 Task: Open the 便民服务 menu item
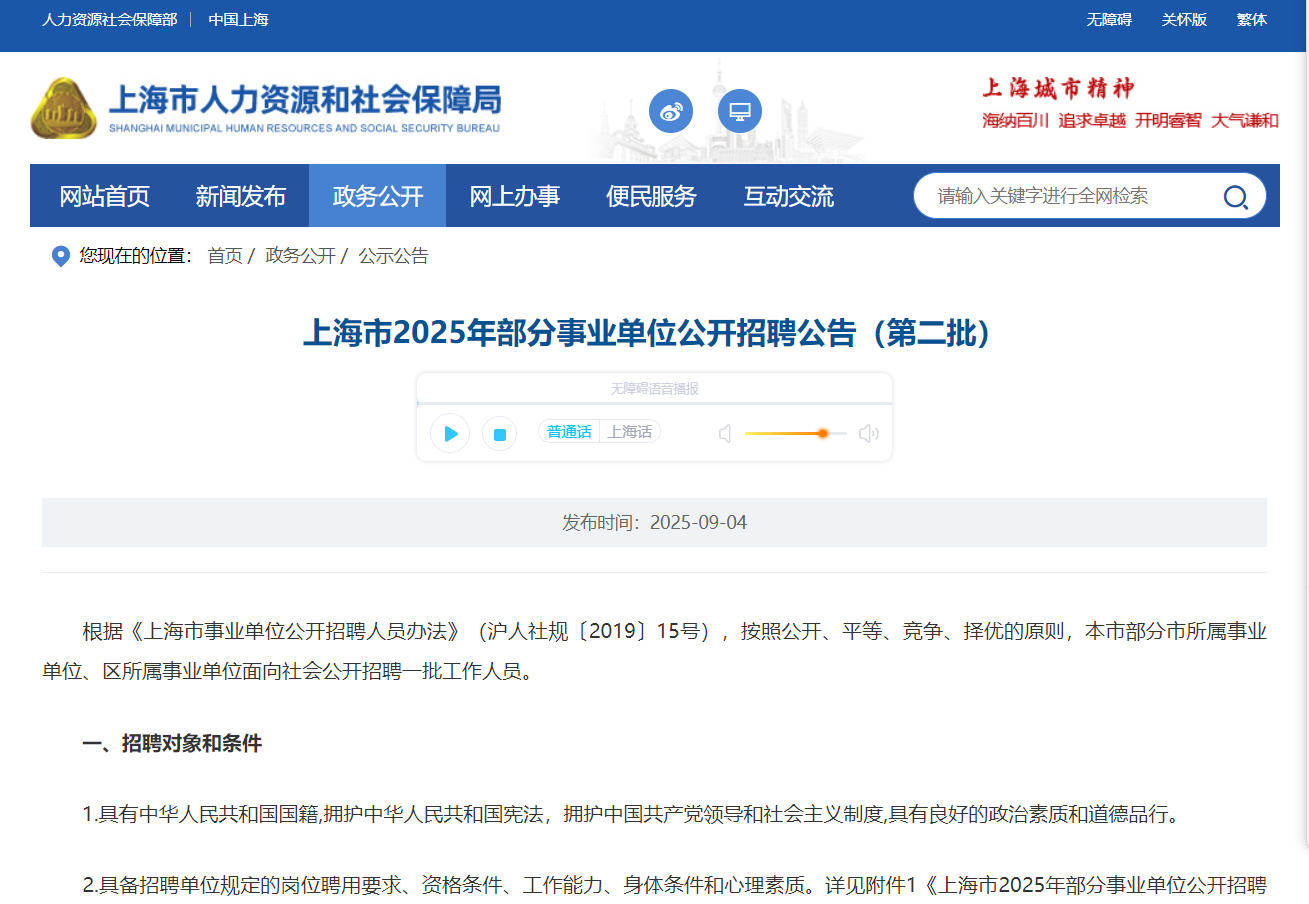pos(651,196)
